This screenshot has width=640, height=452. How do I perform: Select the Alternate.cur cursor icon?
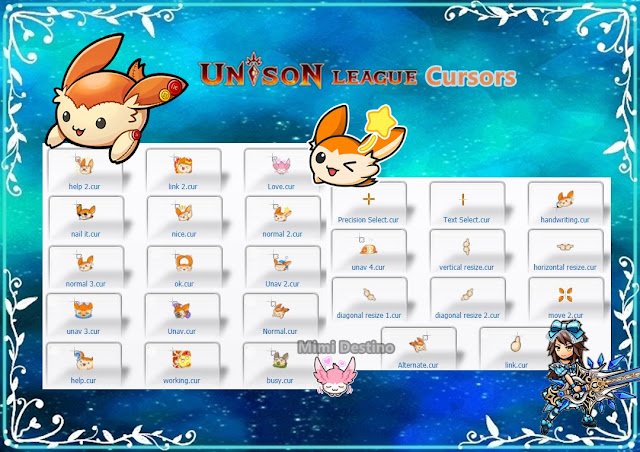pos(418,344)
